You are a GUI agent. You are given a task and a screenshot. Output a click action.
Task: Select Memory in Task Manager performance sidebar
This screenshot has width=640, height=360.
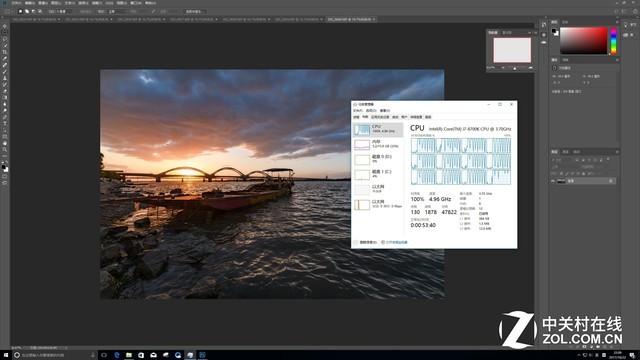[x=378, y=144]
